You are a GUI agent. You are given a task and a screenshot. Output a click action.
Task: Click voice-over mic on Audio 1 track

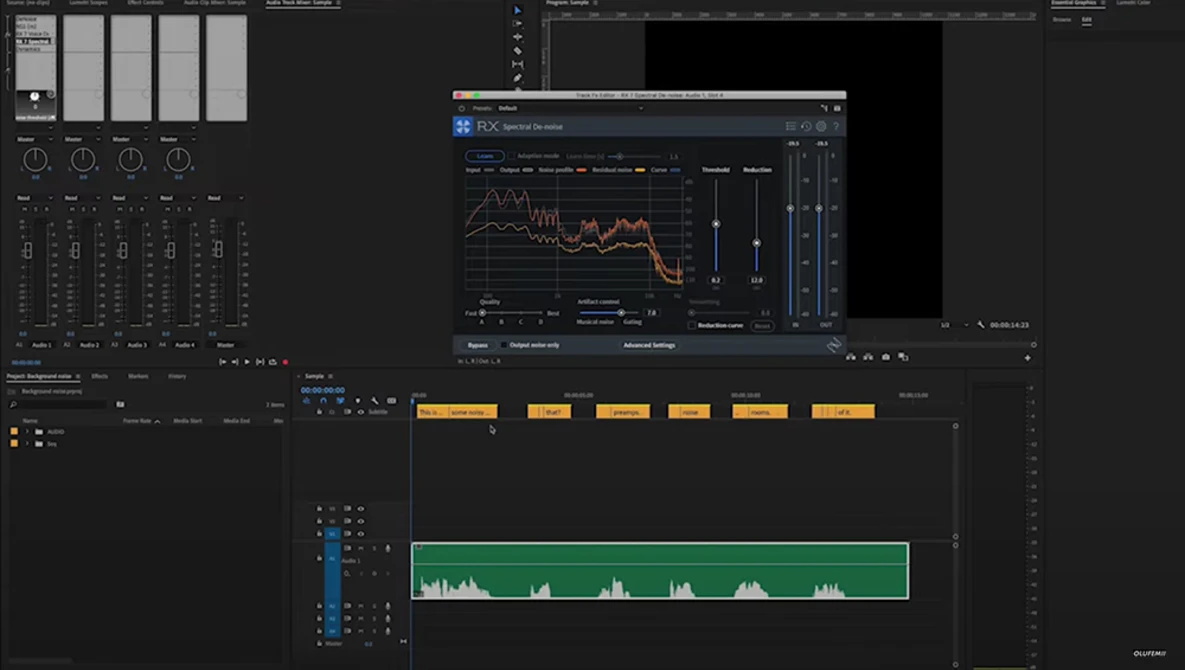[388, 548]
